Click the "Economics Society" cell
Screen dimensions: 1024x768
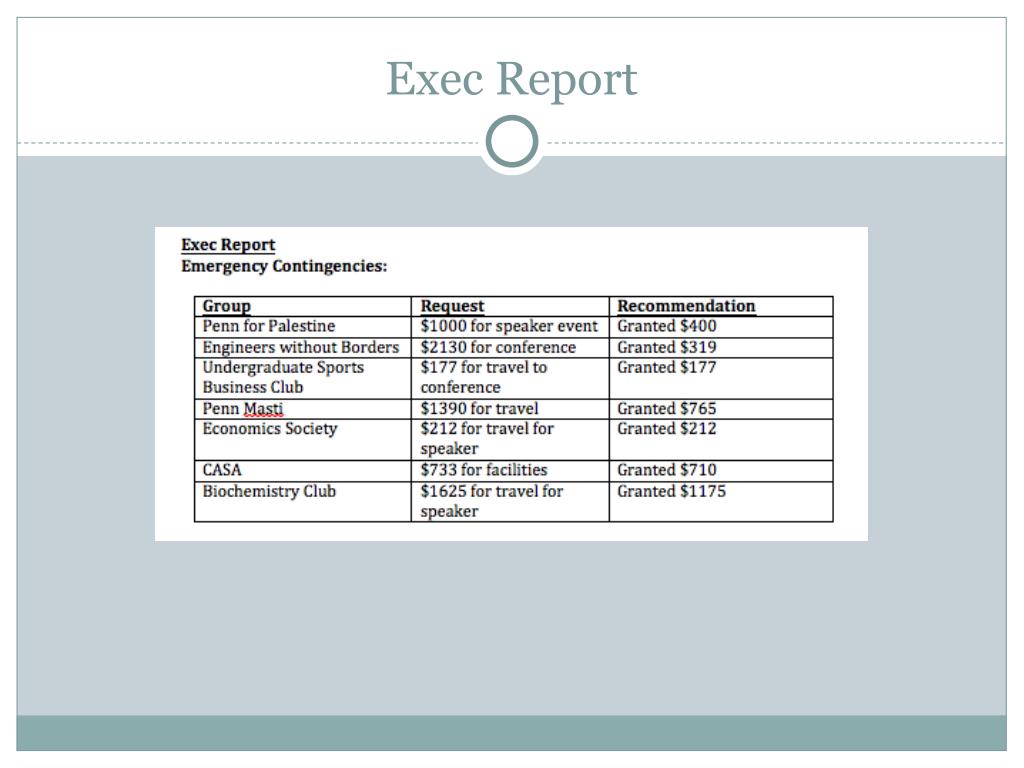click(303, 440)
